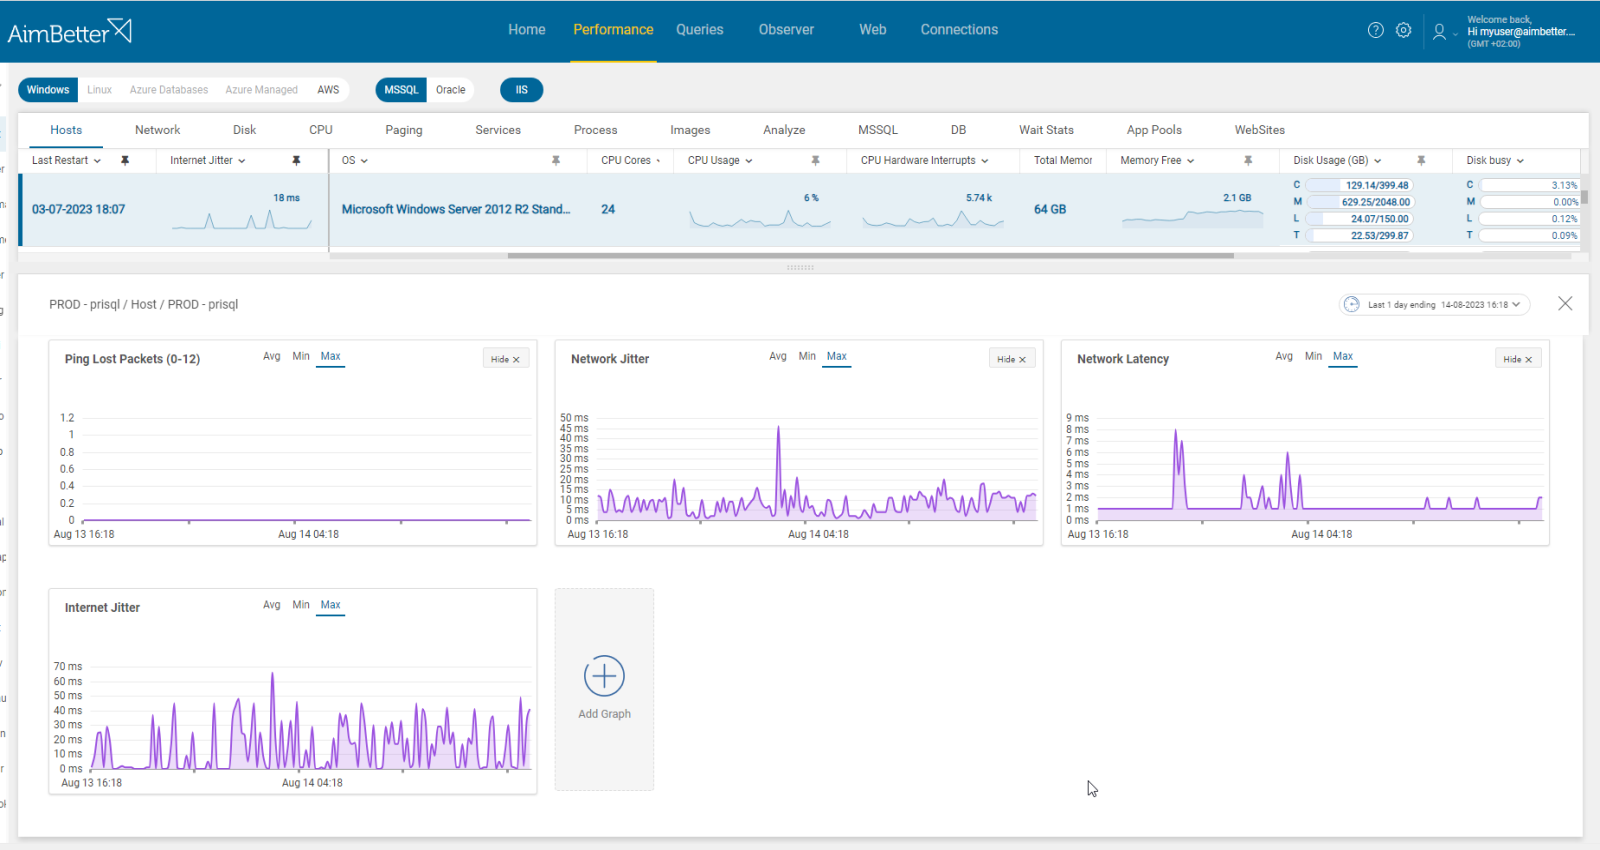Expand the Last Restart column dropdown
The width and height of the screenshot is (1600, 850).
(x=97, y=161)
